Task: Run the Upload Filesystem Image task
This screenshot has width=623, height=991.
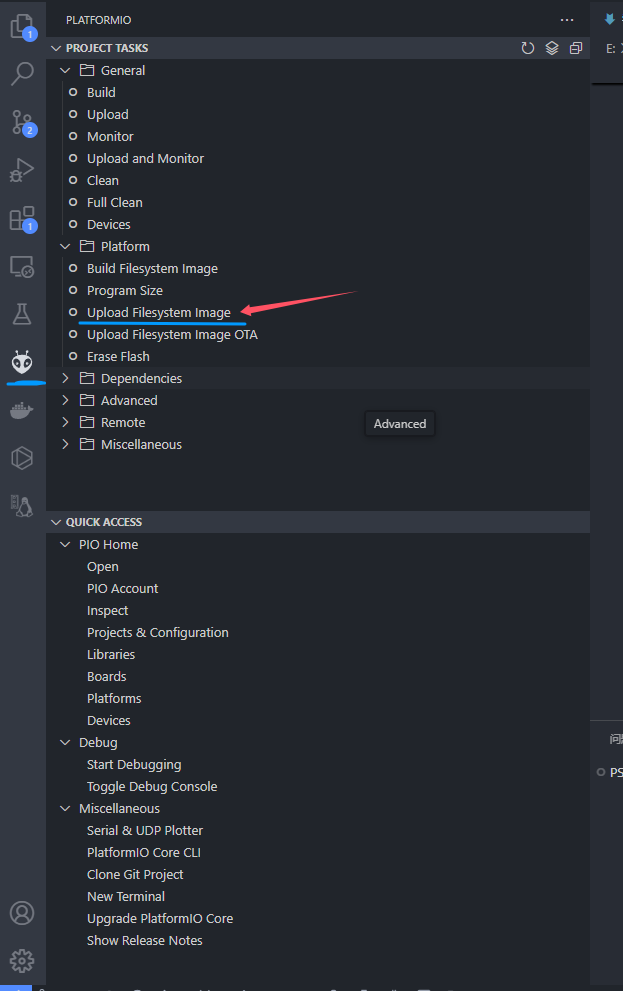Action: (x=159, y=313)
